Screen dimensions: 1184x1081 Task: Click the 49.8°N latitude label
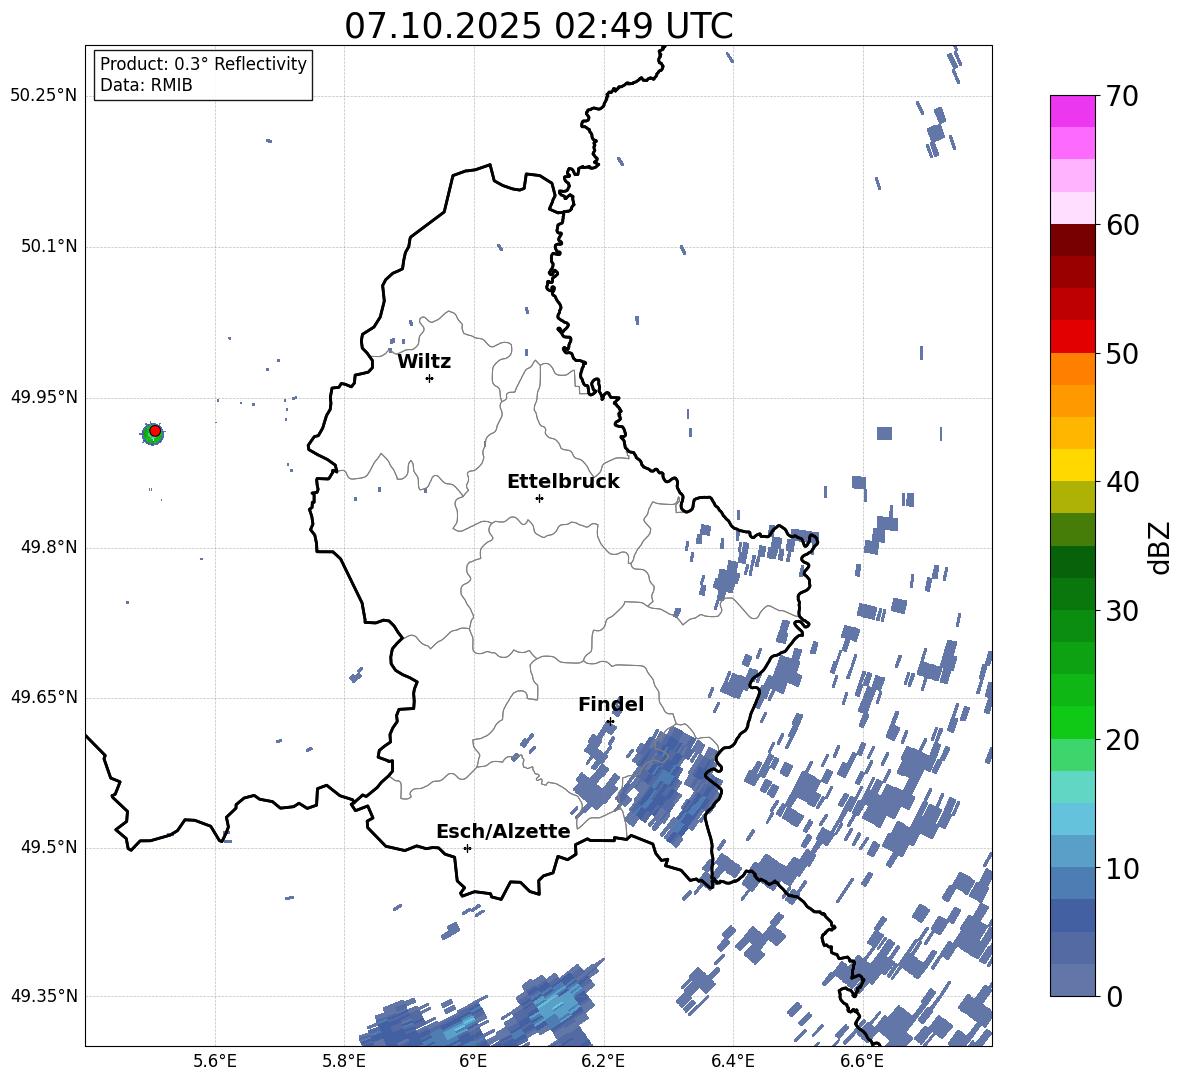click(48, 547)
